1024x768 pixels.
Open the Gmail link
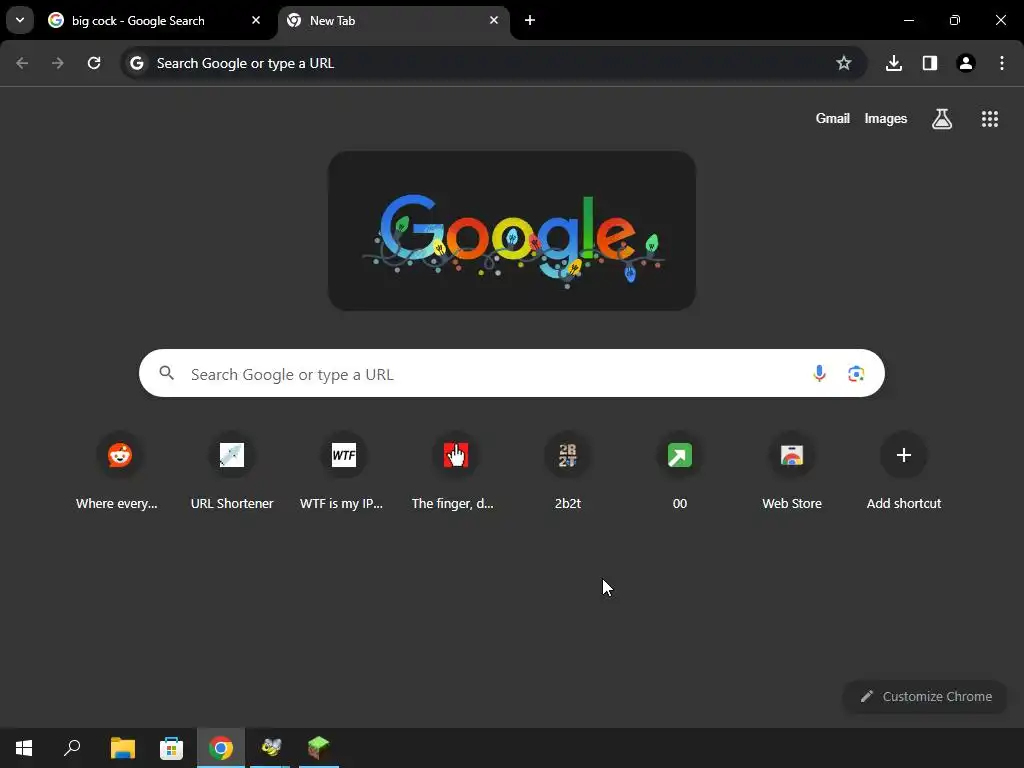click(x=833, y=119)
